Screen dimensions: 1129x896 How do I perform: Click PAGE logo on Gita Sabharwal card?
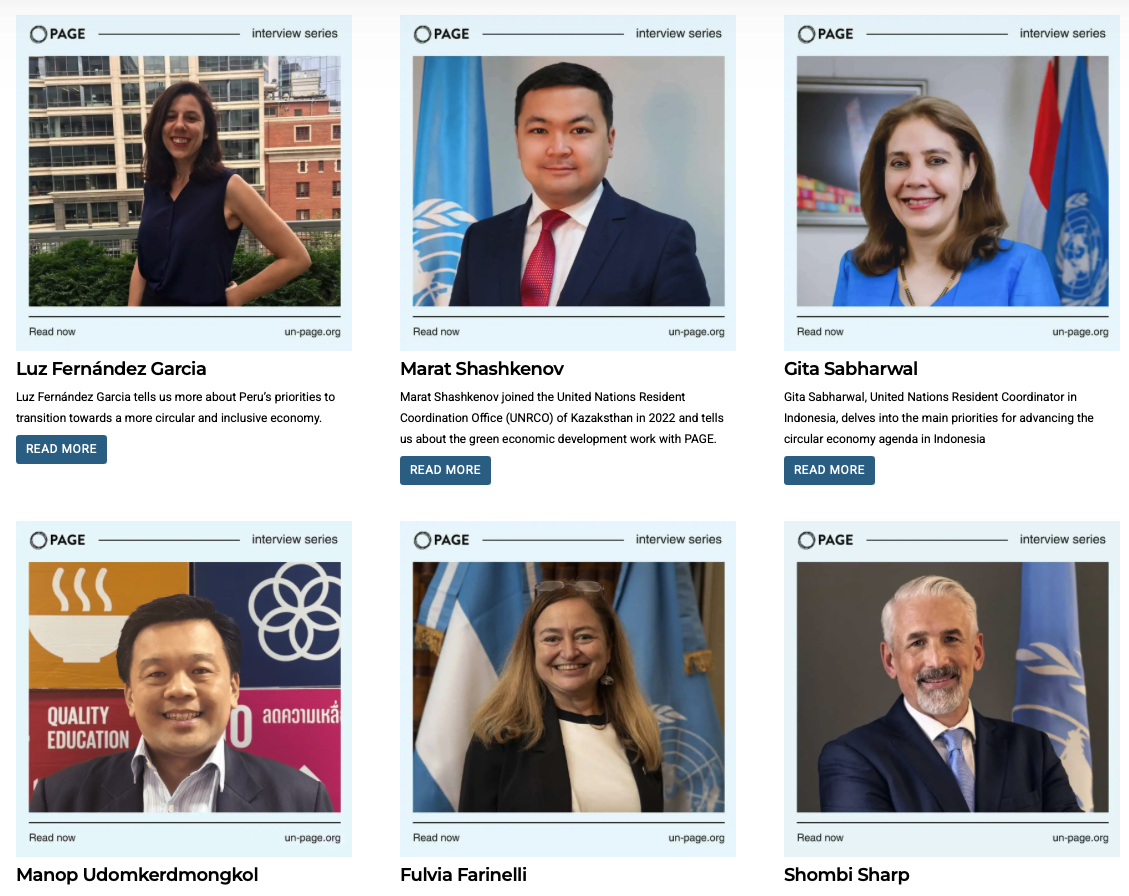(x=825, y=34)
